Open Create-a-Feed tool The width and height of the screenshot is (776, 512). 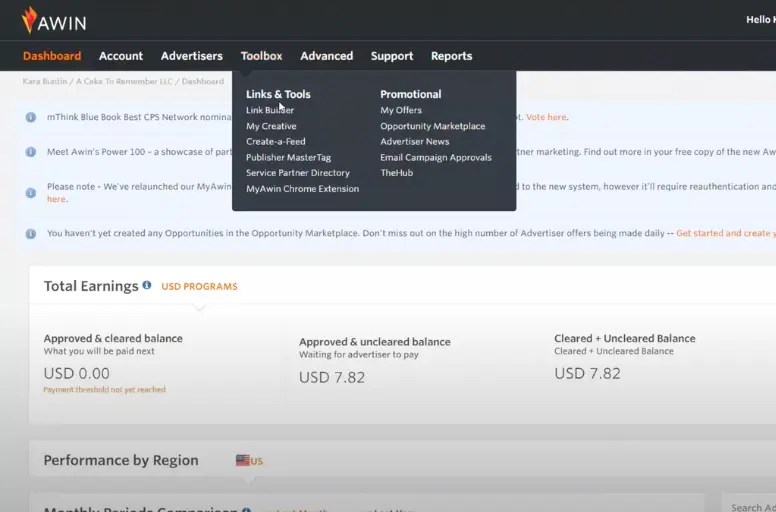(x=276, y=141)
